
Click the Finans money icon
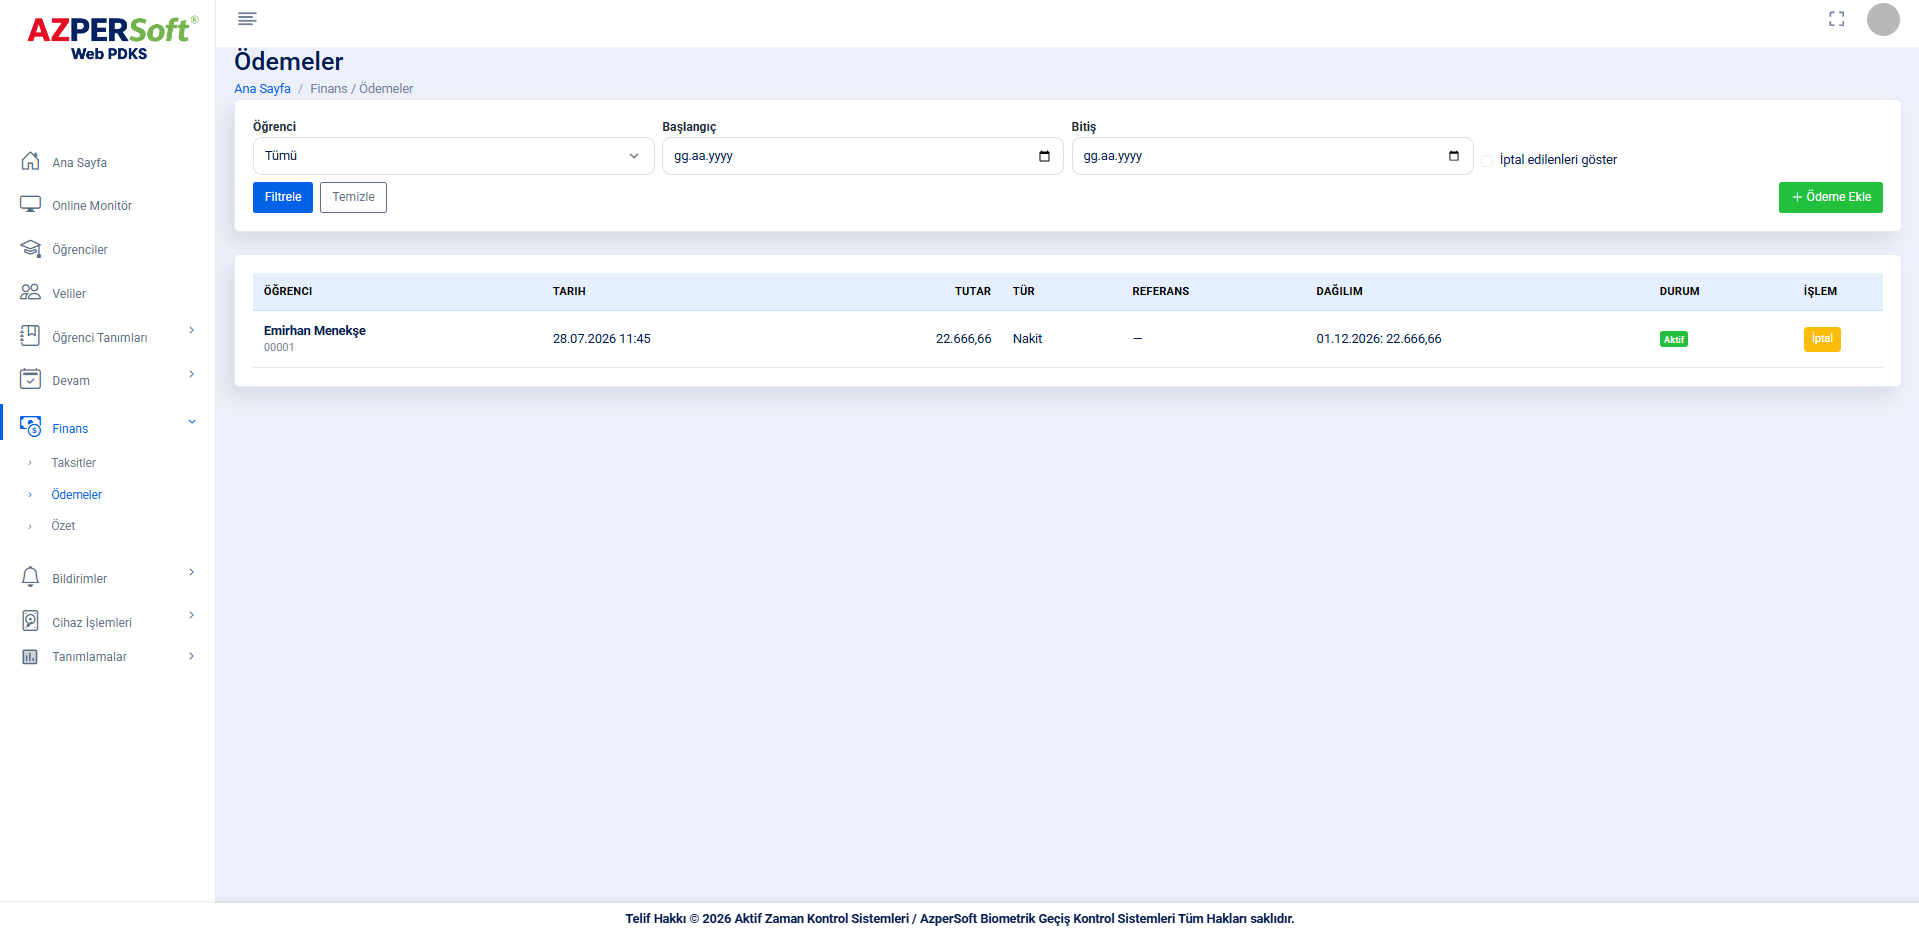tap(31, 426)
